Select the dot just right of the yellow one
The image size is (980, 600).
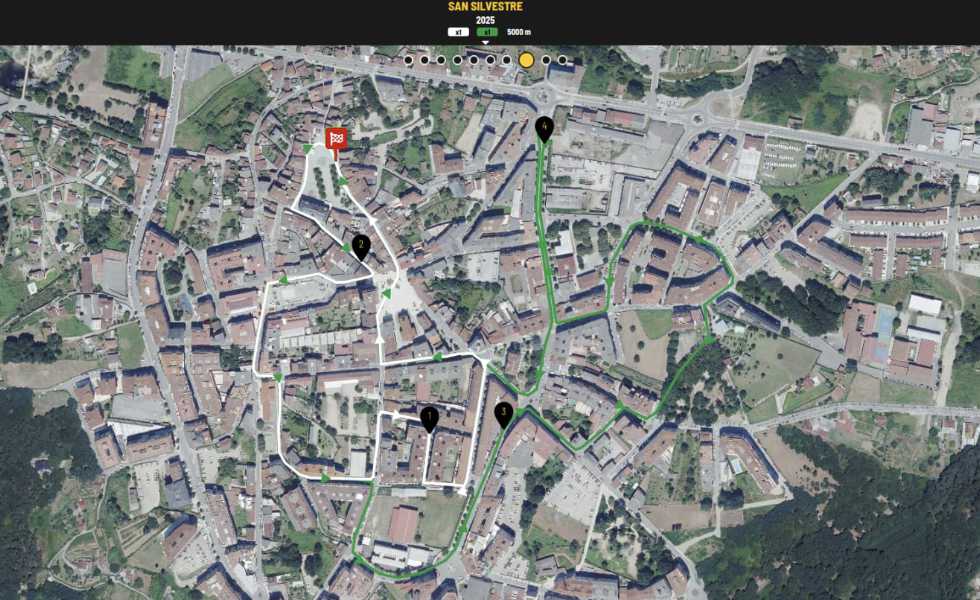546,60
